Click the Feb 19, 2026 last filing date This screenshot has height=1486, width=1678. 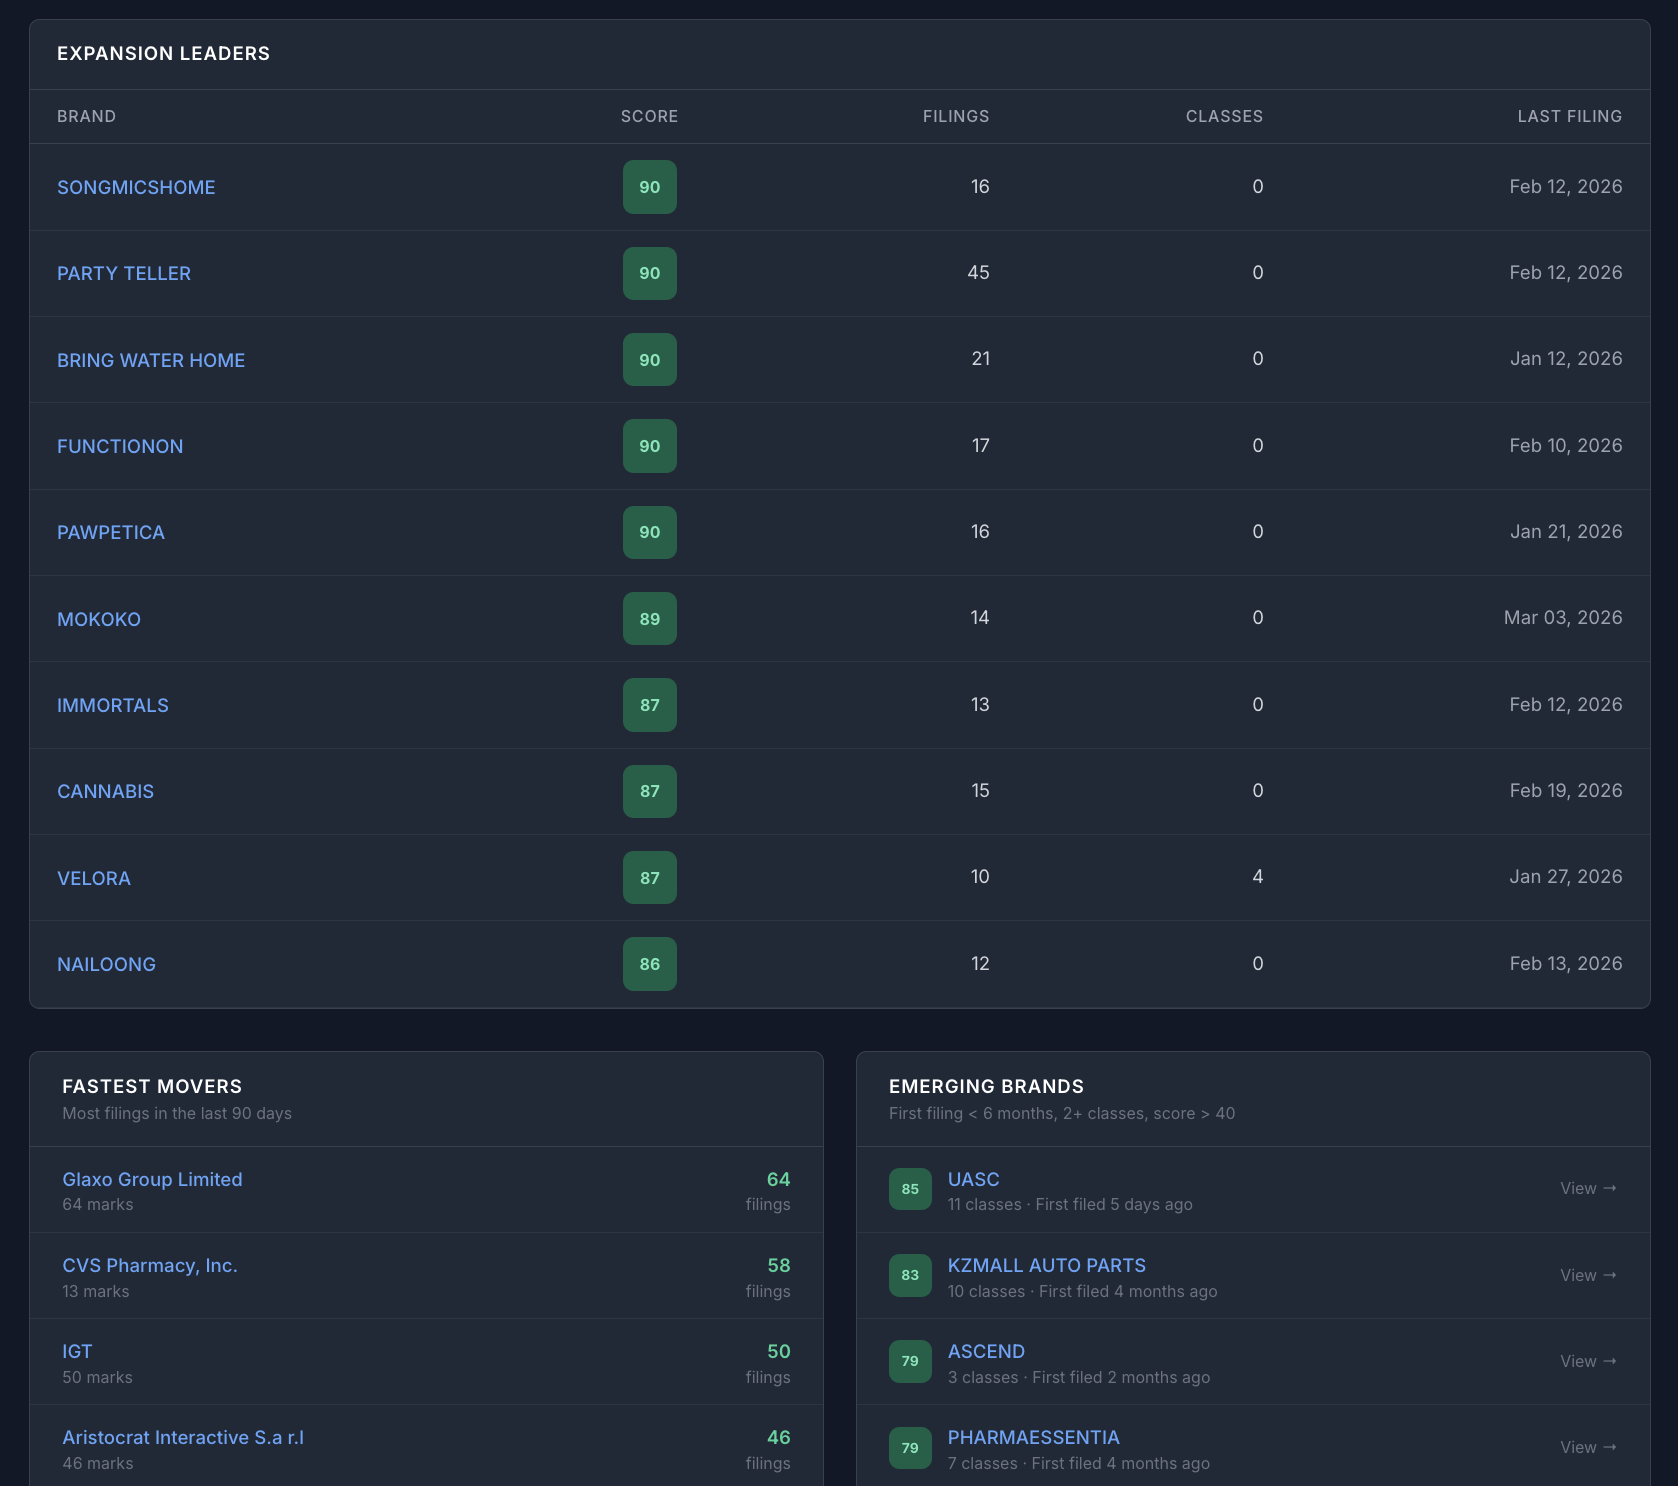coord(1566,791)
